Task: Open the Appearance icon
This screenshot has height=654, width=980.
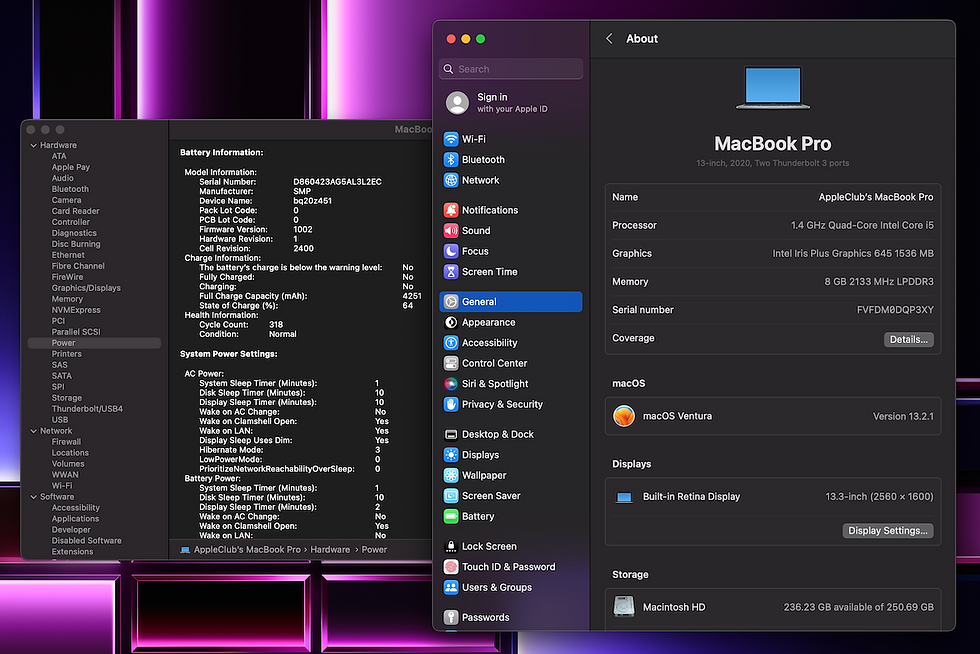Action: click(x=451, y=323)
